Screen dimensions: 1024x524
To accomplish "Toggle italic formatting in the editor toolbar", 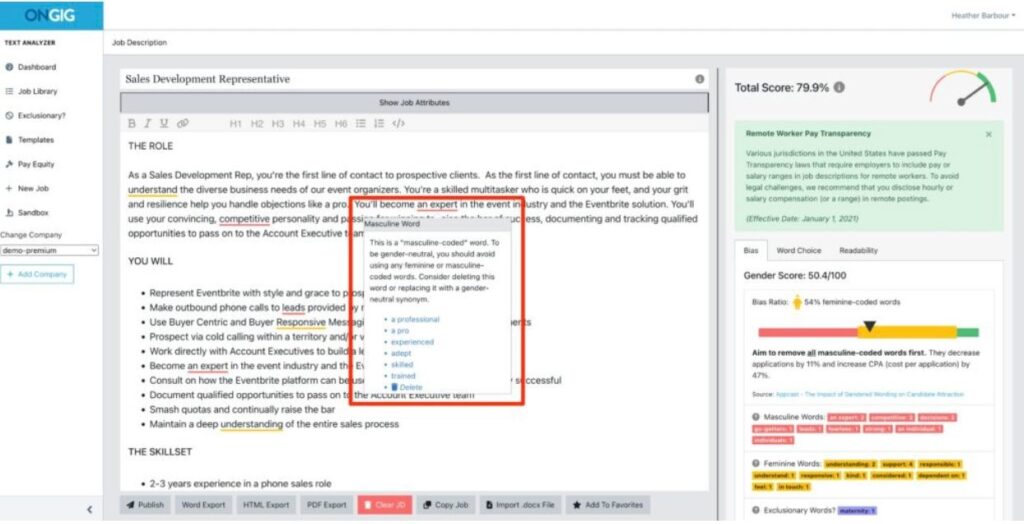I will click(148, 123).
